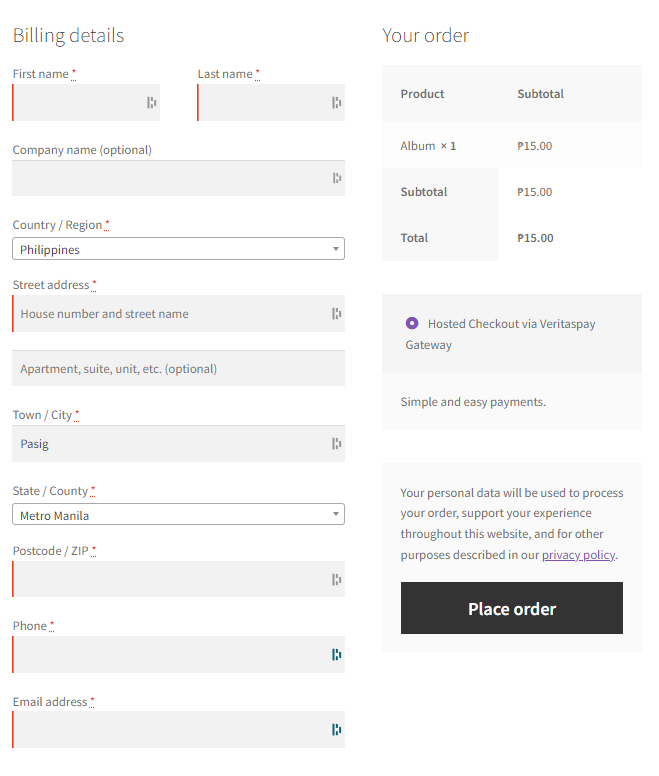This screenshot has height=776, width=659.
Task: Click the Subtotal column header
Action: pyautogui.click(x=540, y=94)
